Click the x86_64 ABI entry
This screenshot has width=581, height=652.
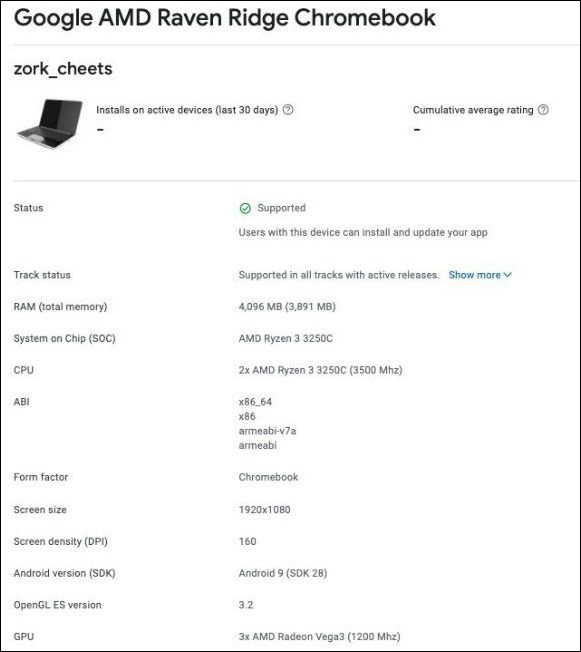255,402
